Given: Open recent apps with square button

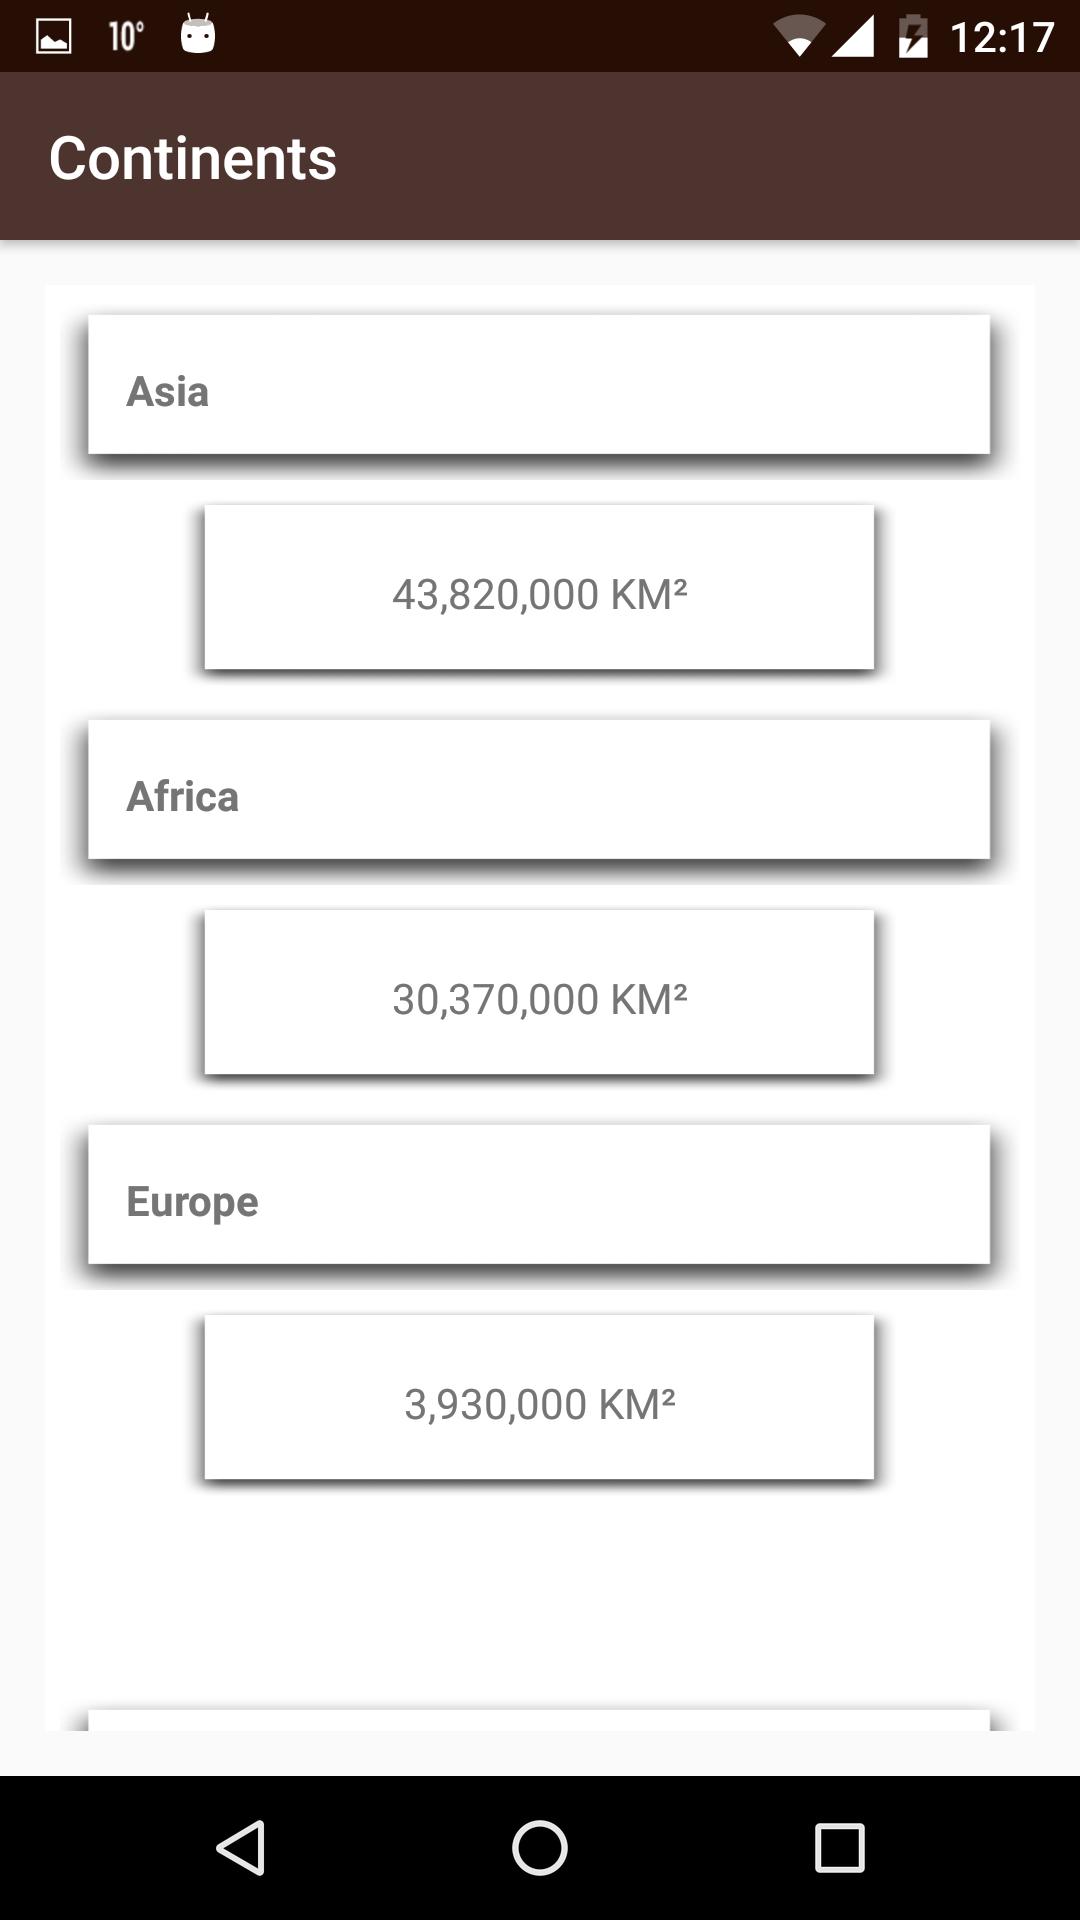Looking at the screenshot, I should pos(839,1847).
